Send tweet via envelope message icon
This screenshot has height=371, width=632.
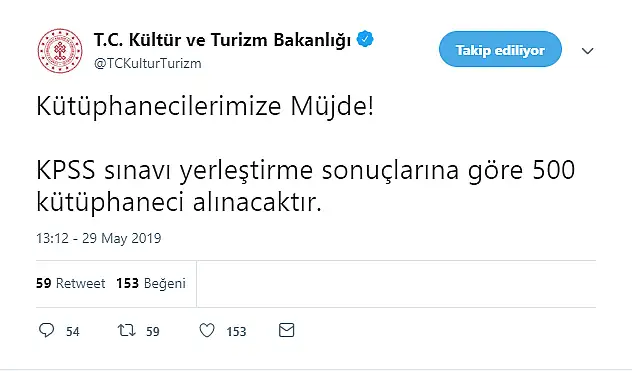click(x=287, y=330)
